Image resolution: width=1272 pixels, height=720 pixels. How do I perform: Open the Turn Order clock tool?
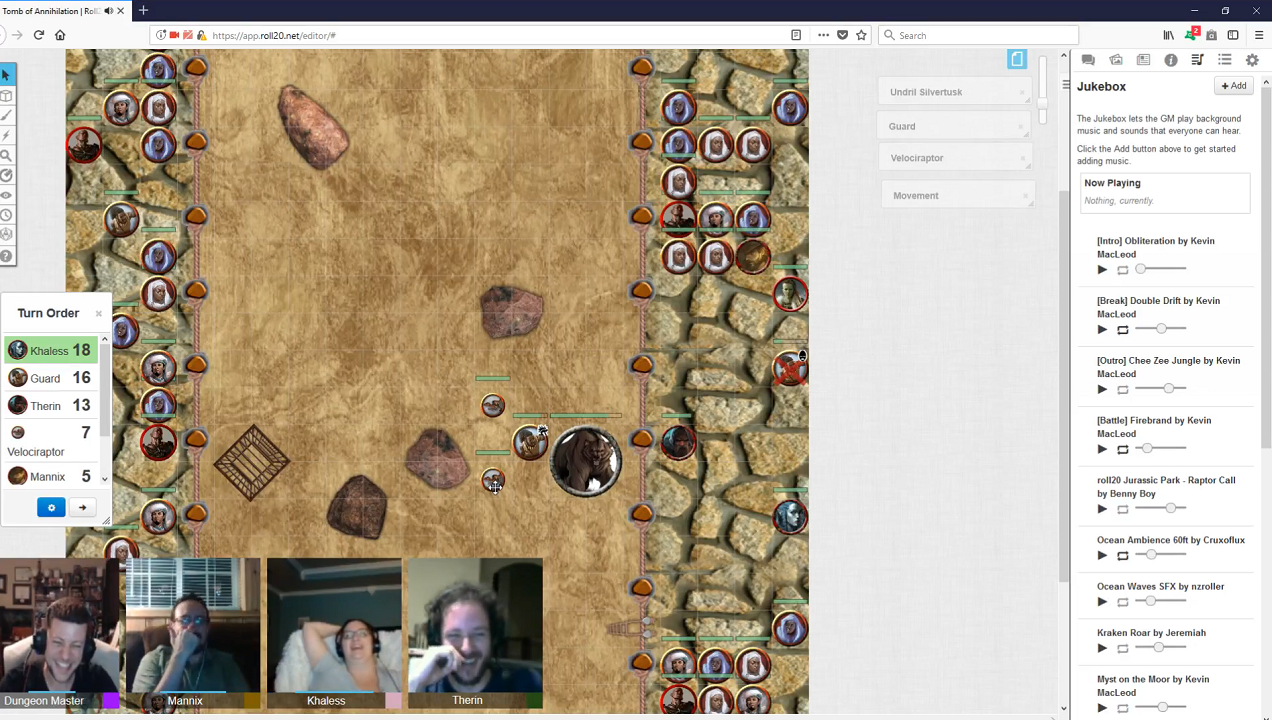coord(6,215)
